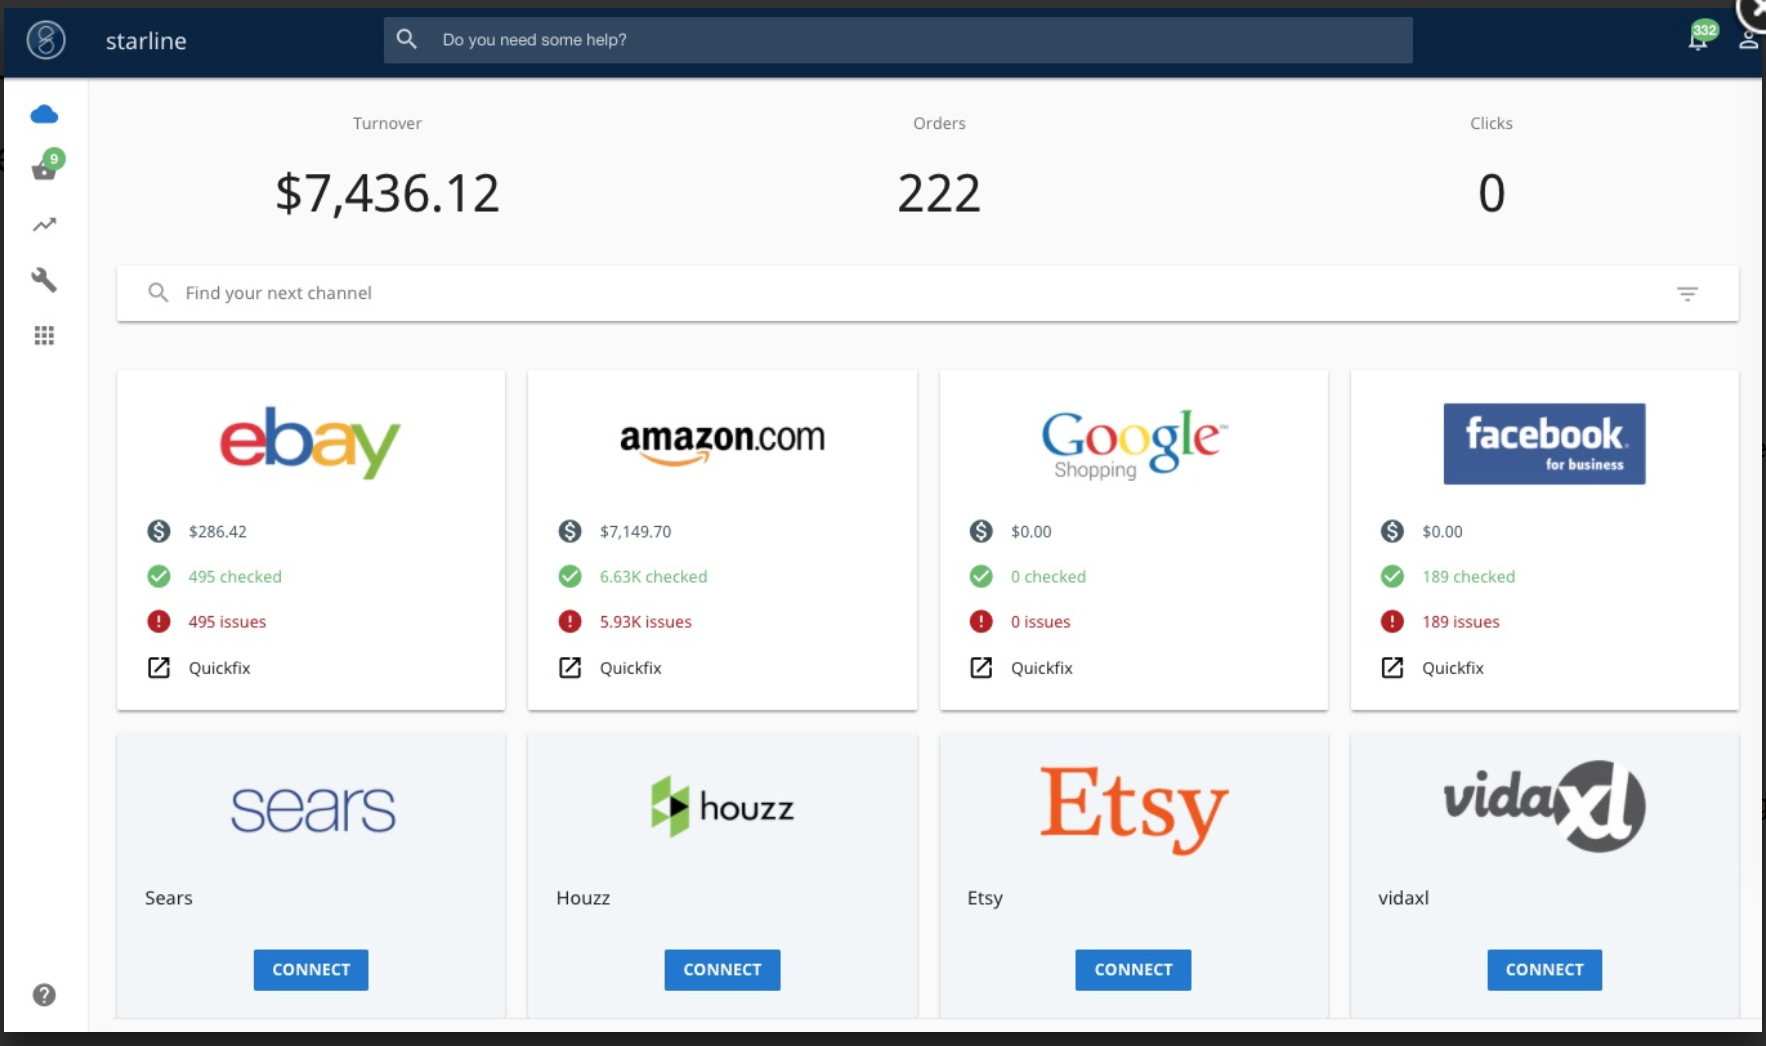Open Google Shopping Quickfix link

click(1041, 668)
